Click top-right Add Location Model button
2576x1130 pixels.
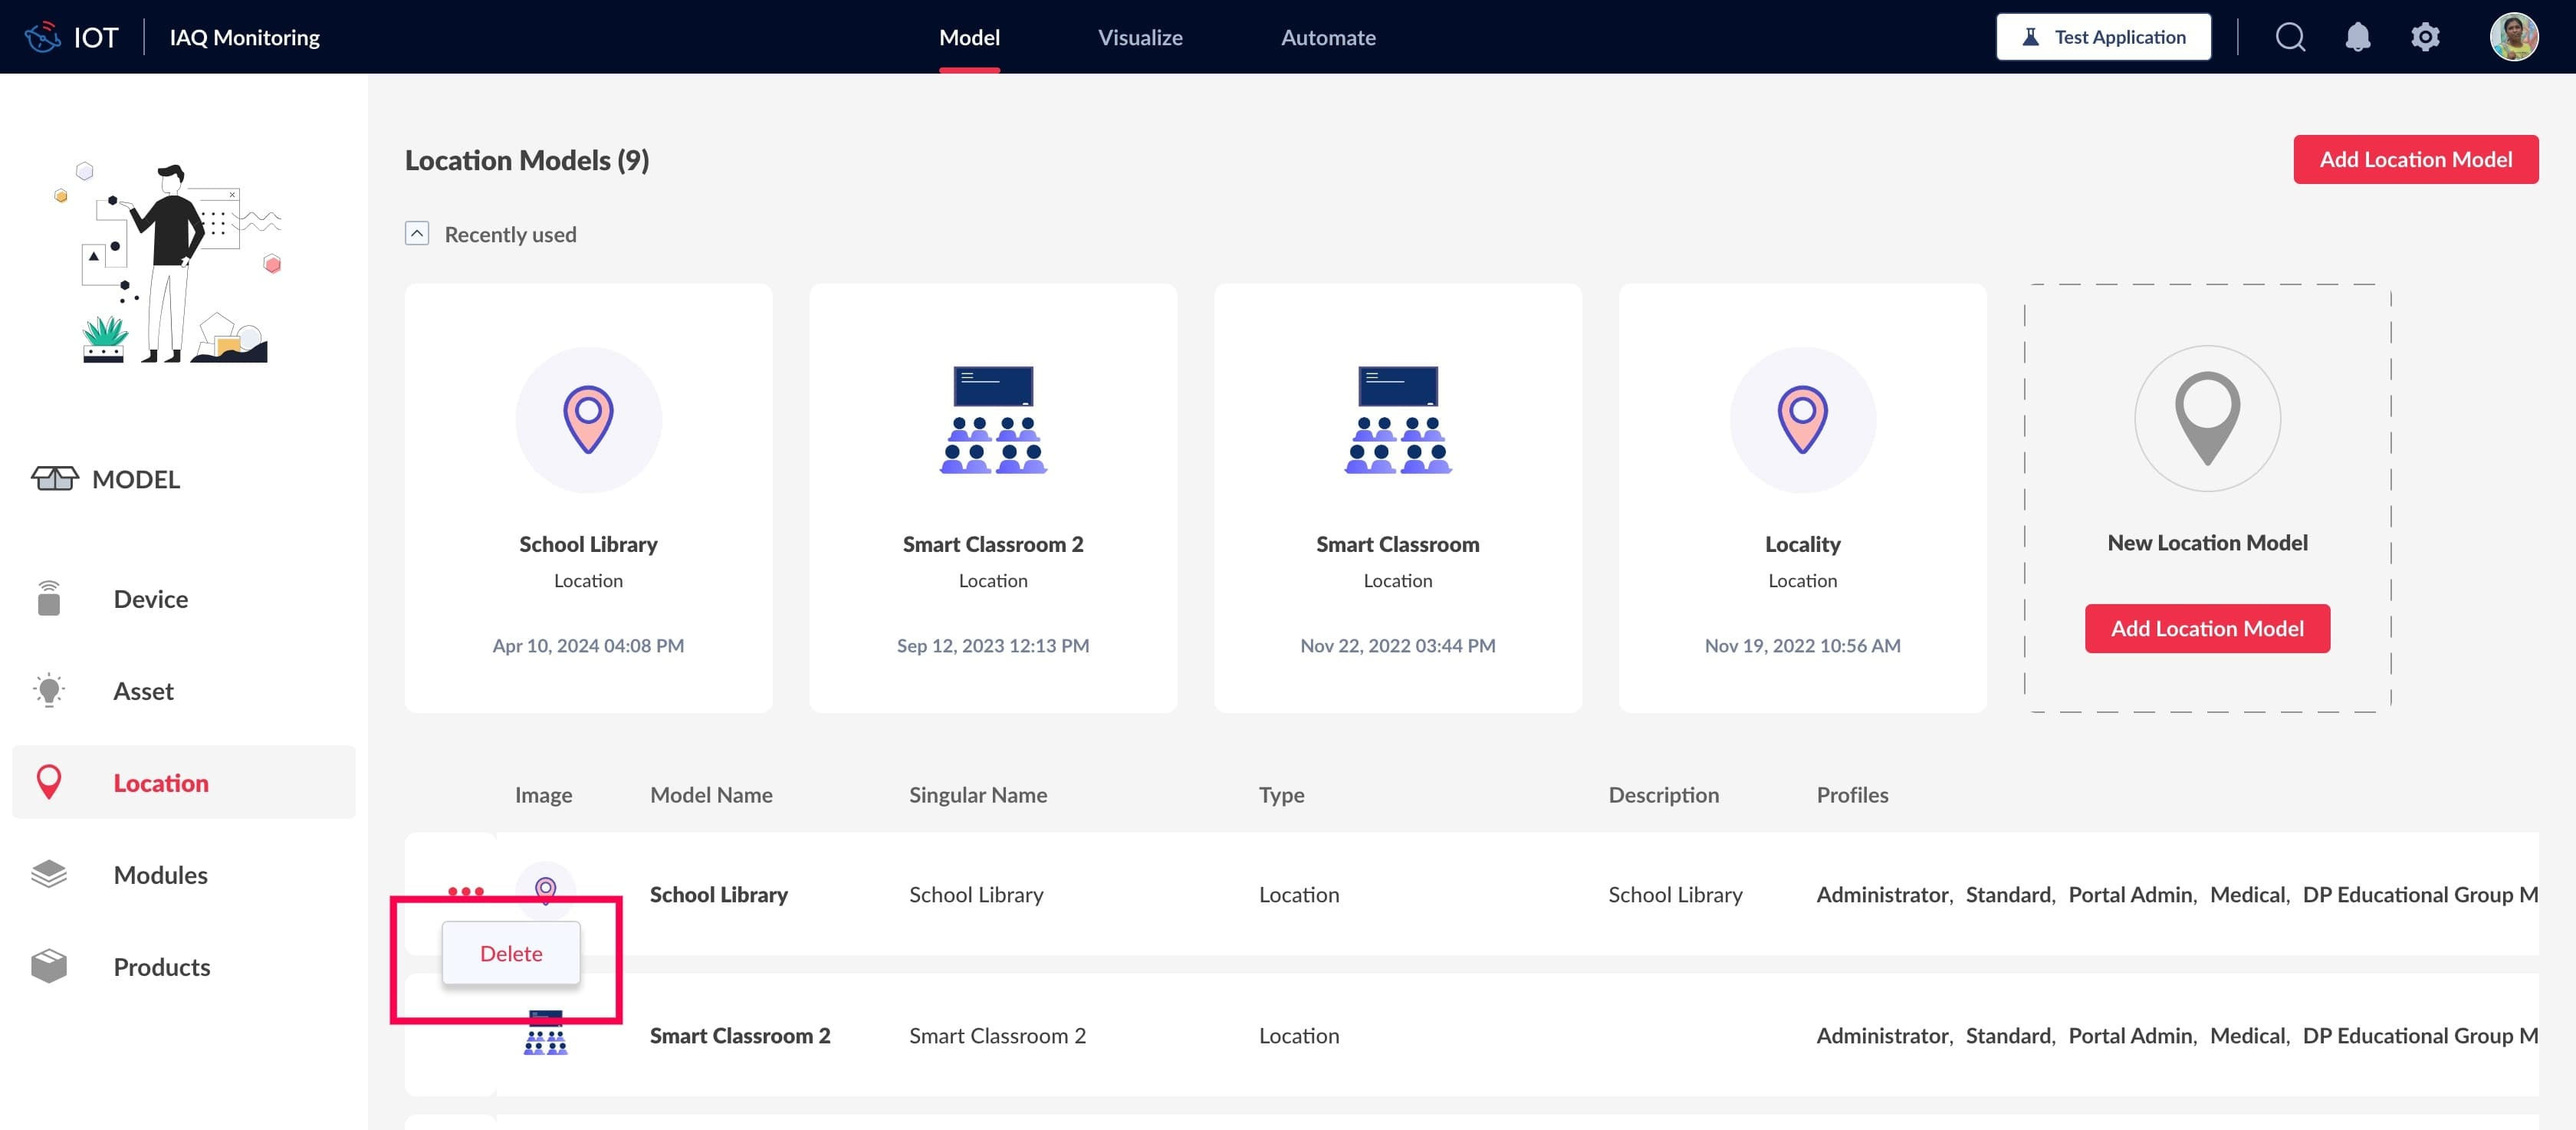(x=2415, y=159)
